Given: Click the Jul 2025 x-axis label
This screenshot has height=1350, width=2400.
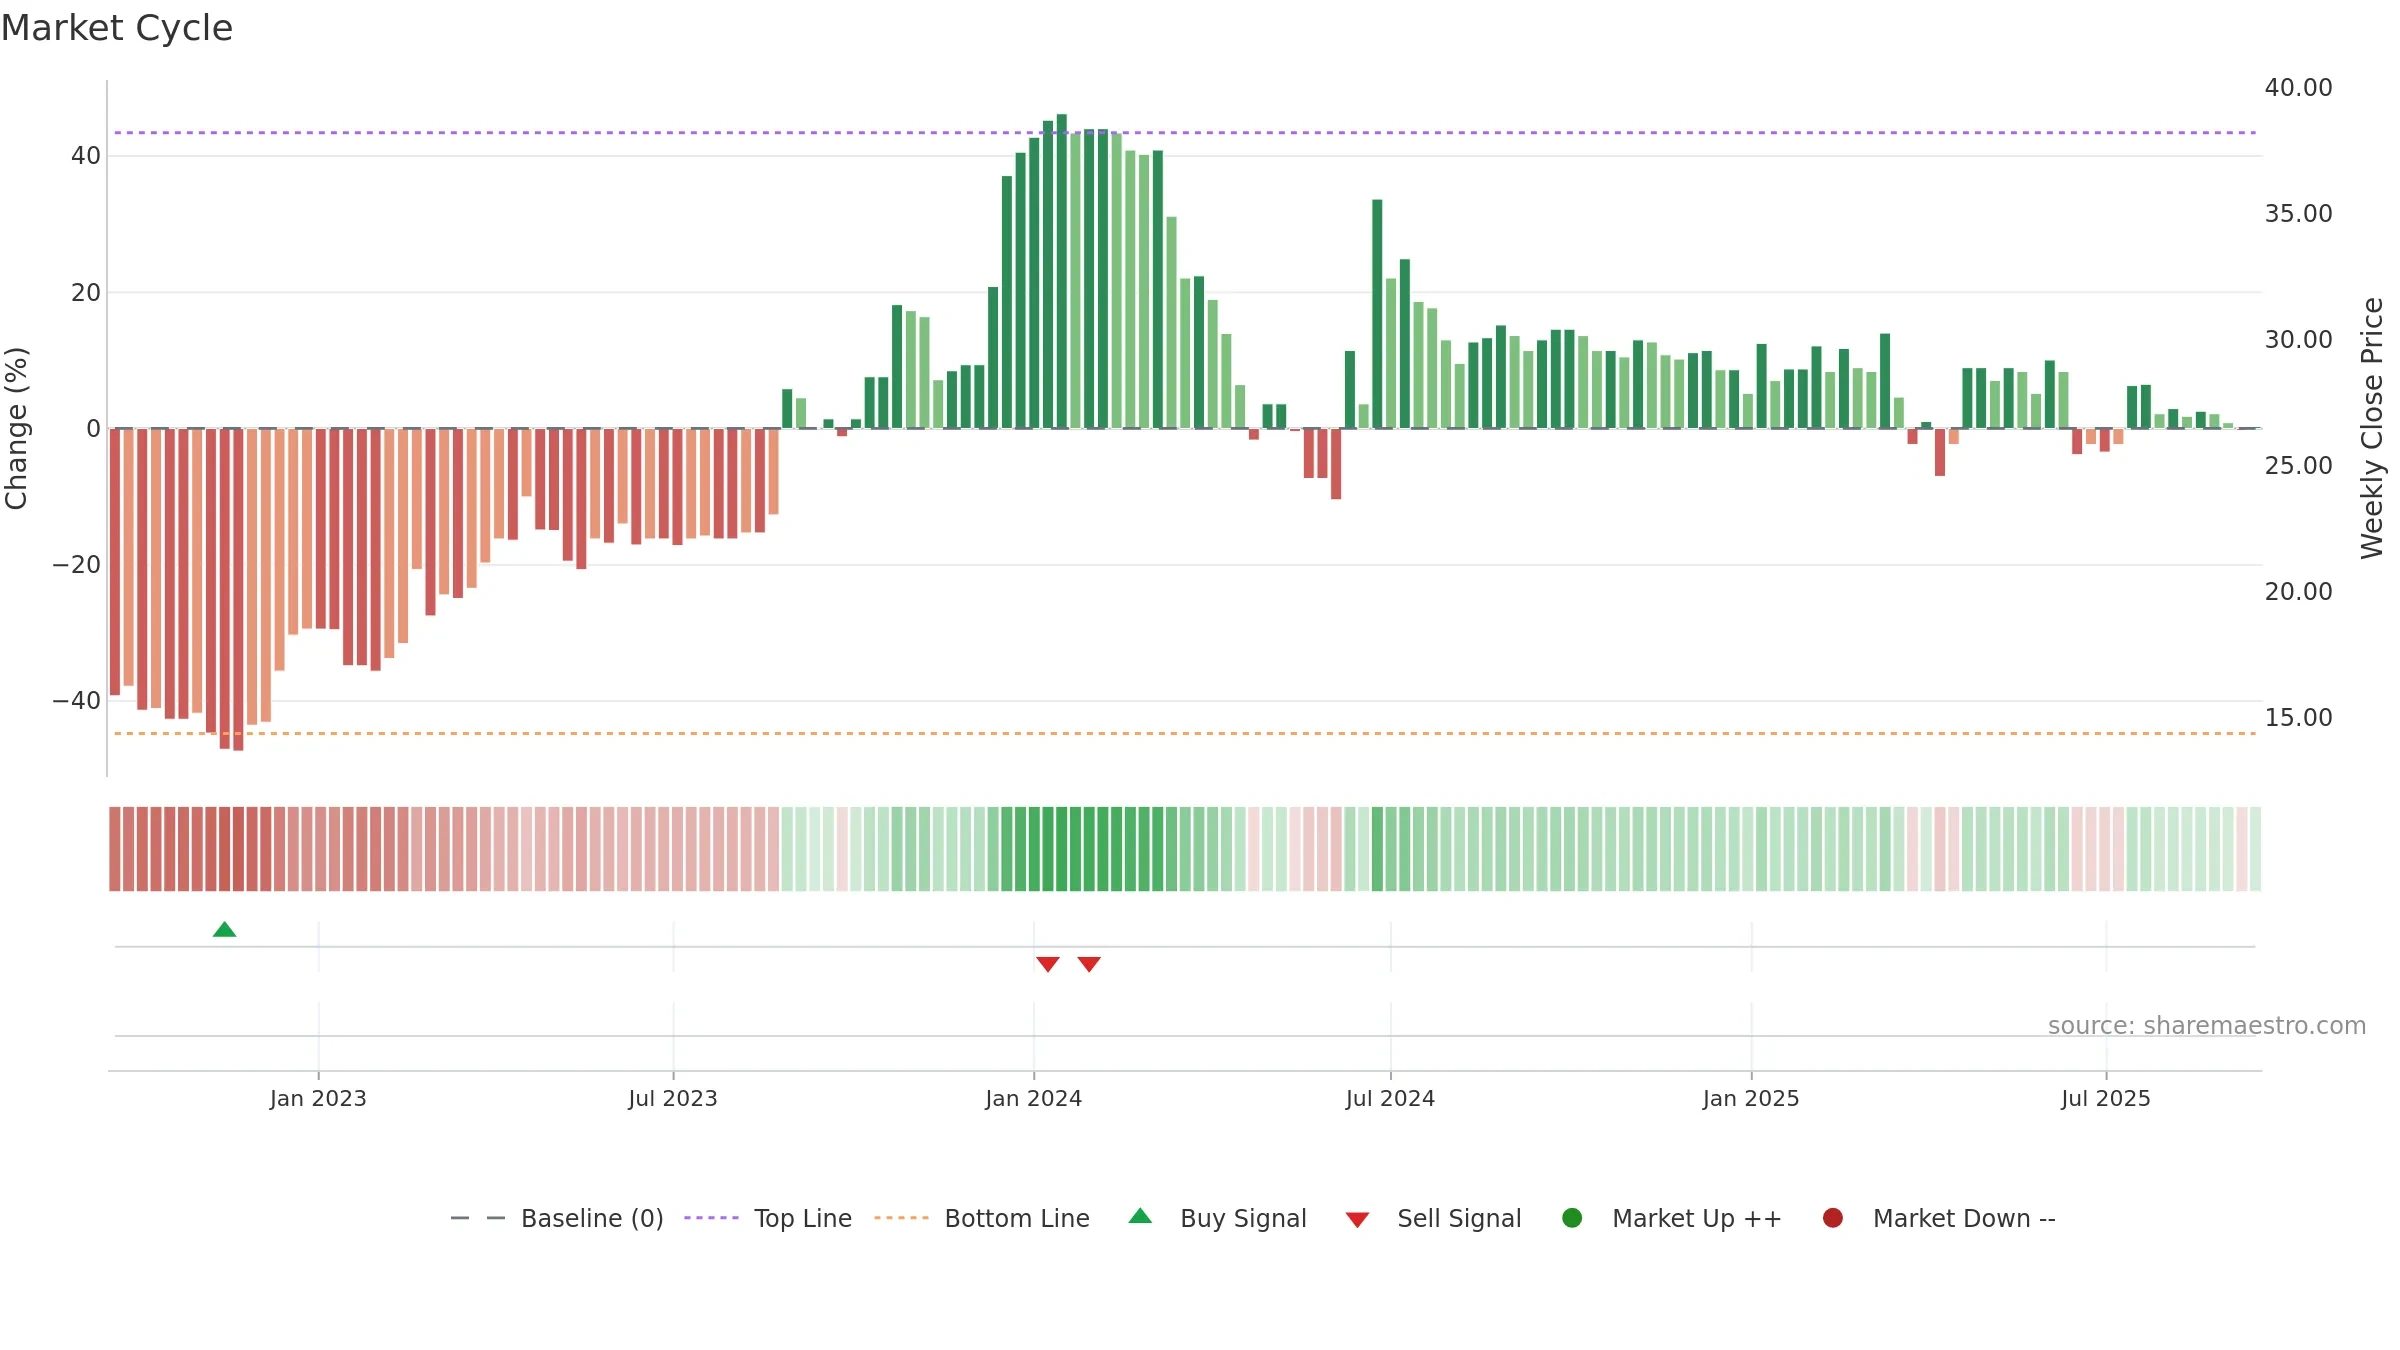Looking at the screenshot, I should [2106, 1099].
